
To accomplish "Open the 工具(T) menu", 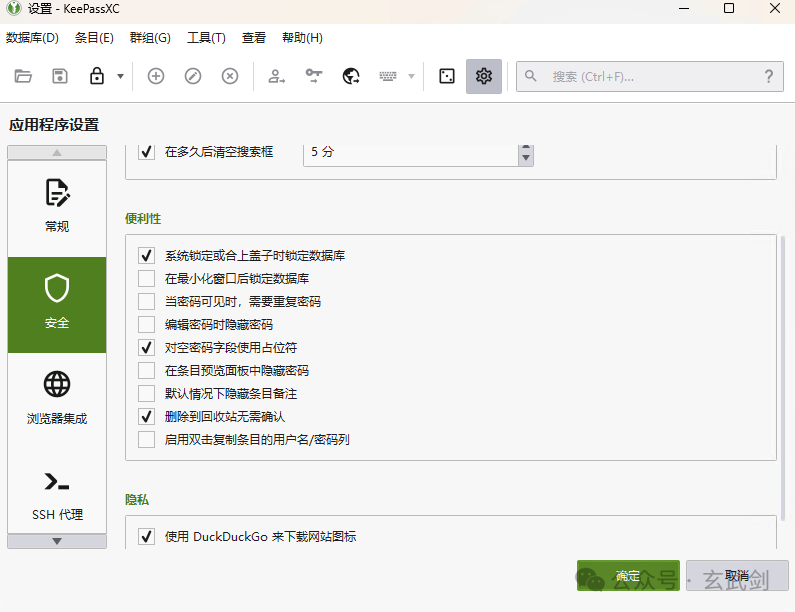I will [x=206, y=38].
